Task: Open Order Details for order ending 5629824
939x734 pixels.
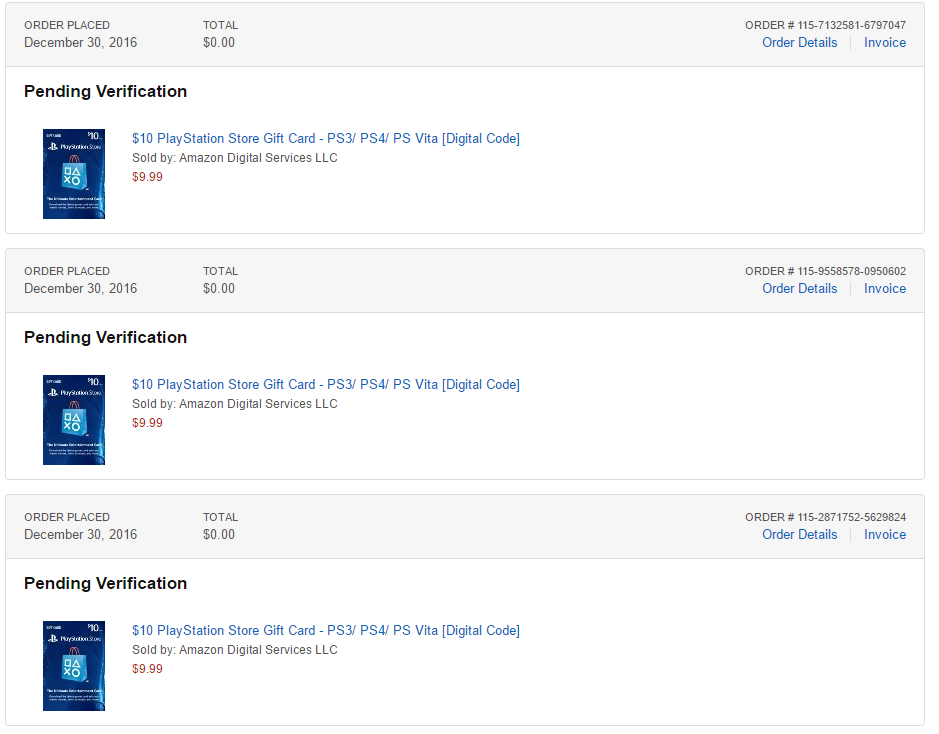Action: pos(799,535)
